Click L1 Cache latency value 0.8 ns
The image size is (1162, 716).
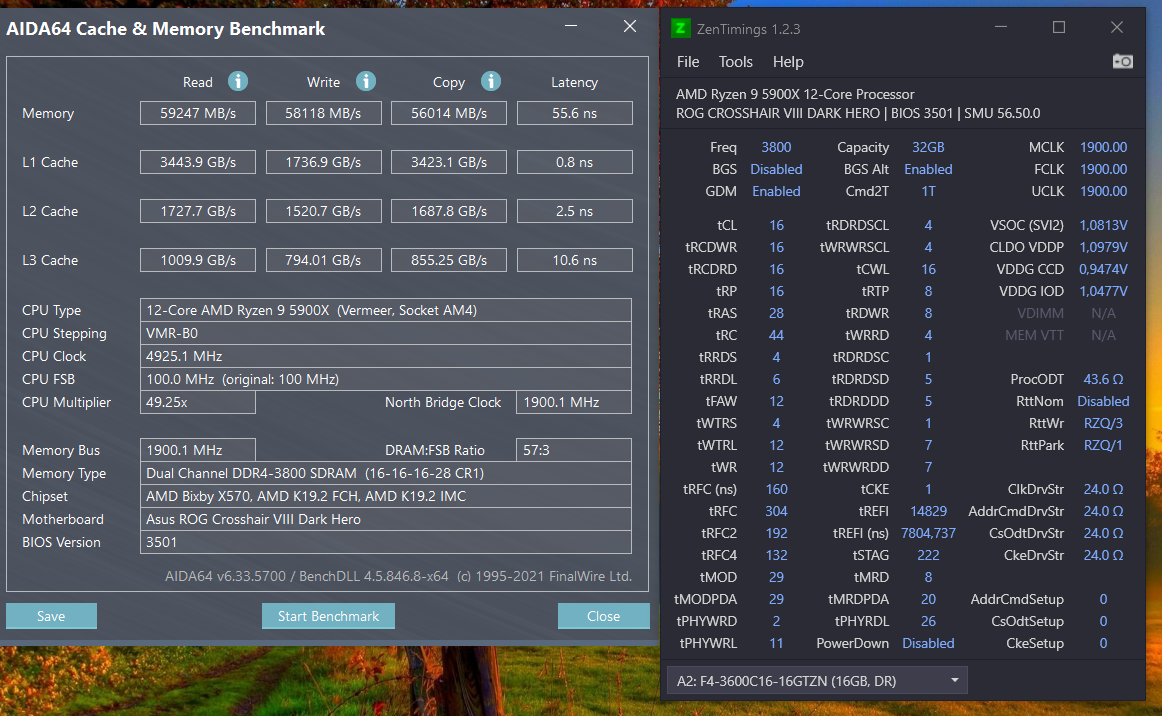pyautogui.click(x=574, y=162)
